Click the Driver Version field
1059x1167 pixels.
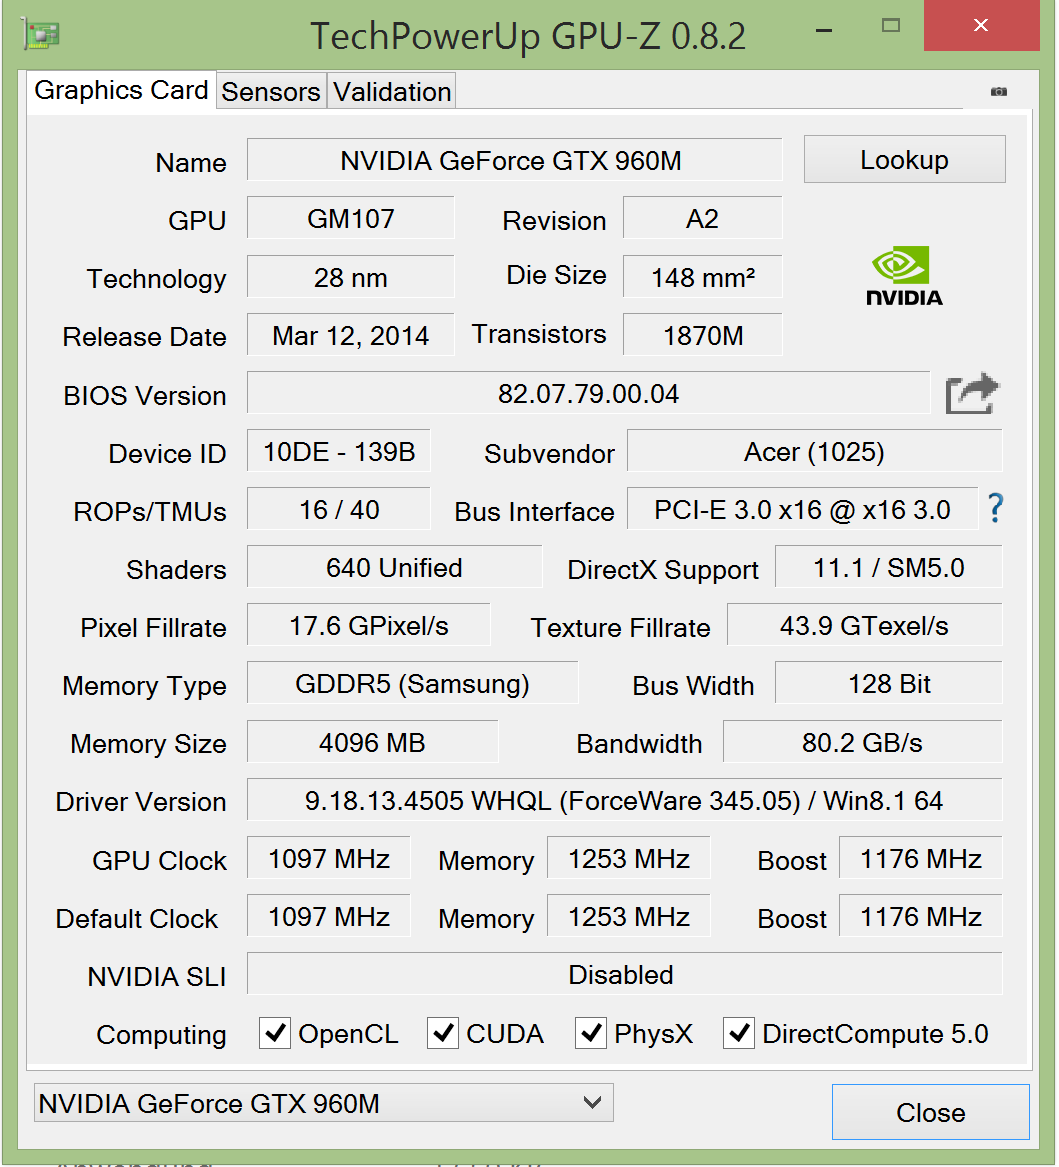(x=624, y=800)
